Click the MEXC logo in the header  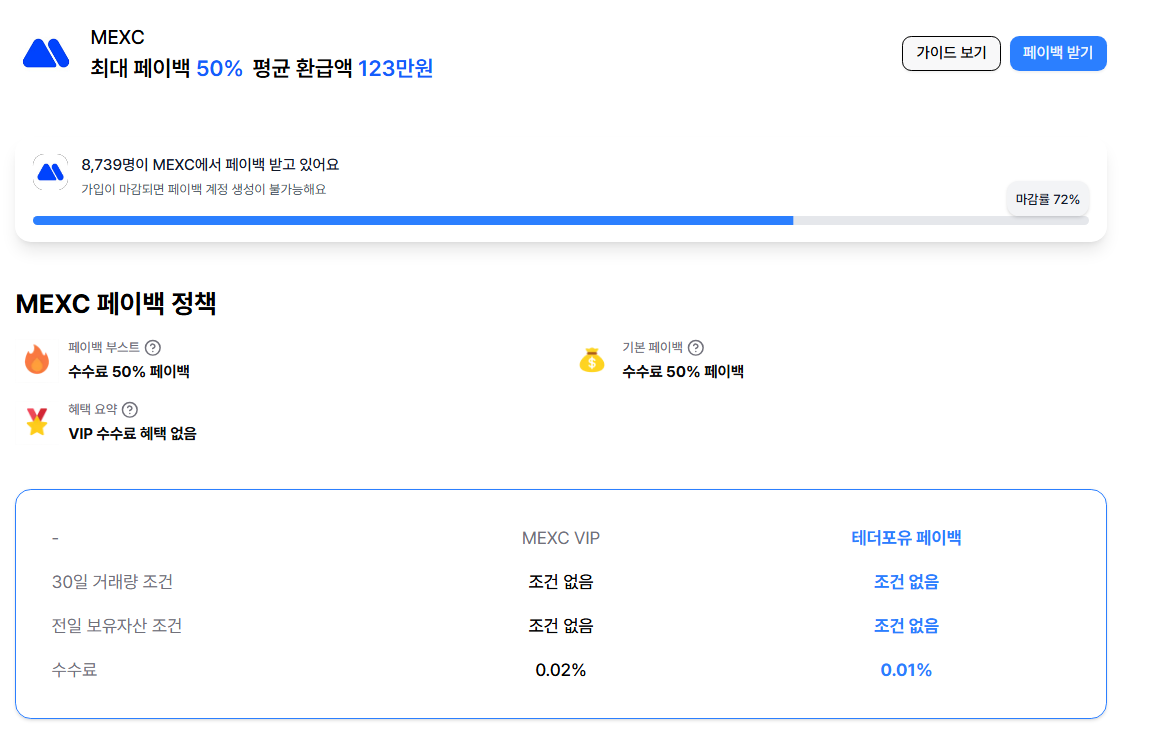point(46,53)
